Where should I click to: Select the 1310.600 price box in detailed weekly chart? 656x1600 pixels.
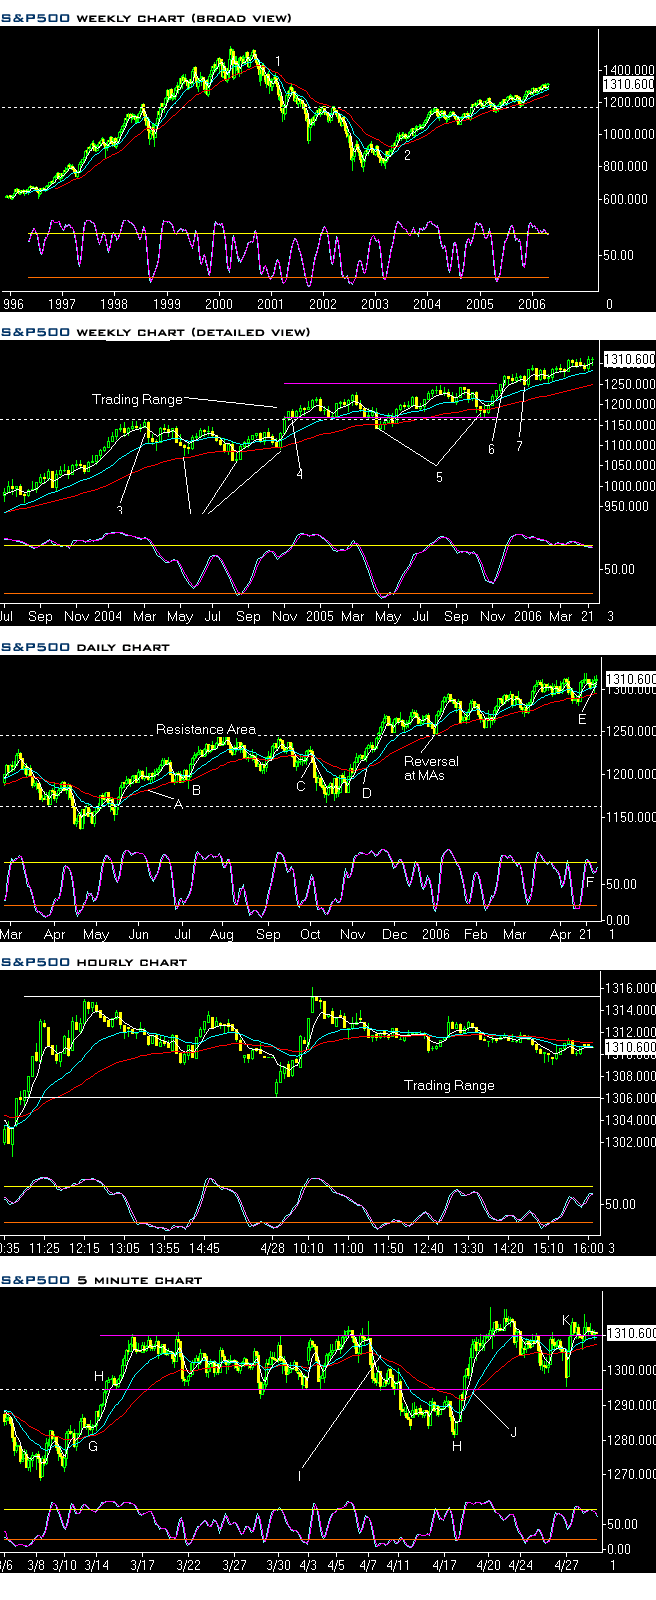629,359
